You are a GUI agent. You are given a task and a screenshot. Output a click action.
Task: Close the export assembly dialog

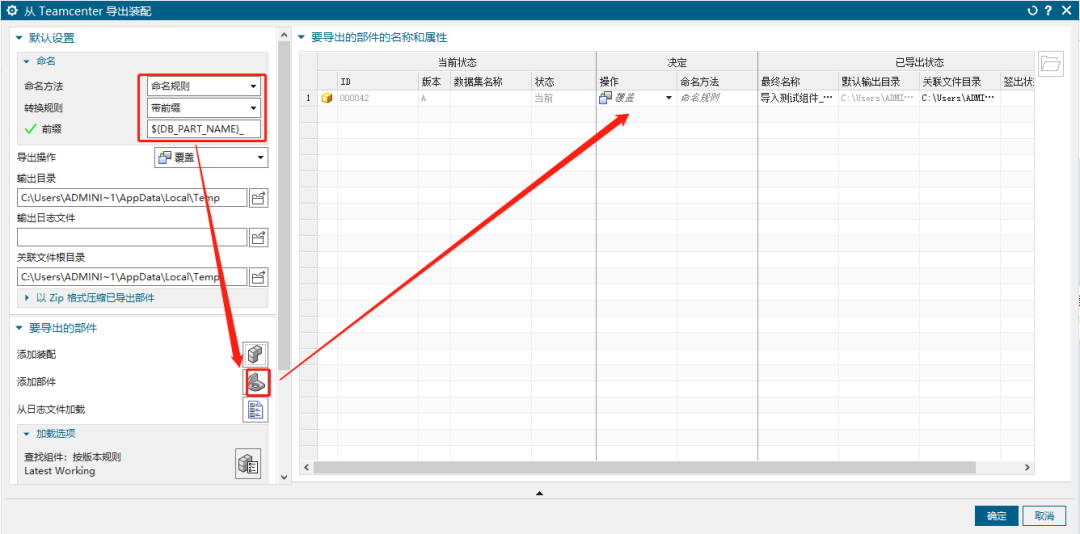pos(1066,10)
